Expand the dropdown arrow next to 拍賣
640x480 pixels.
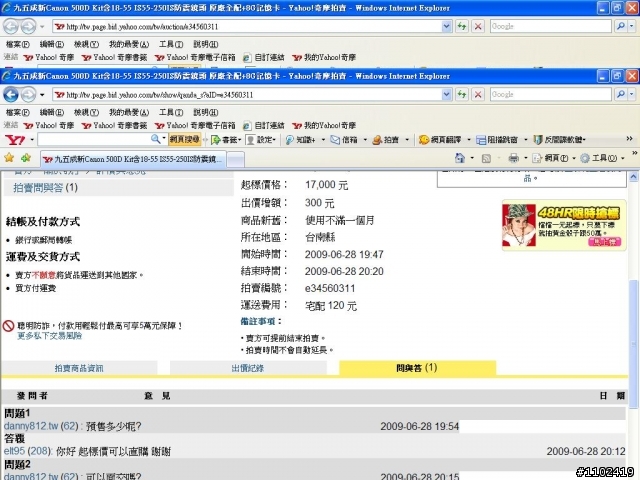click(407, 140)
